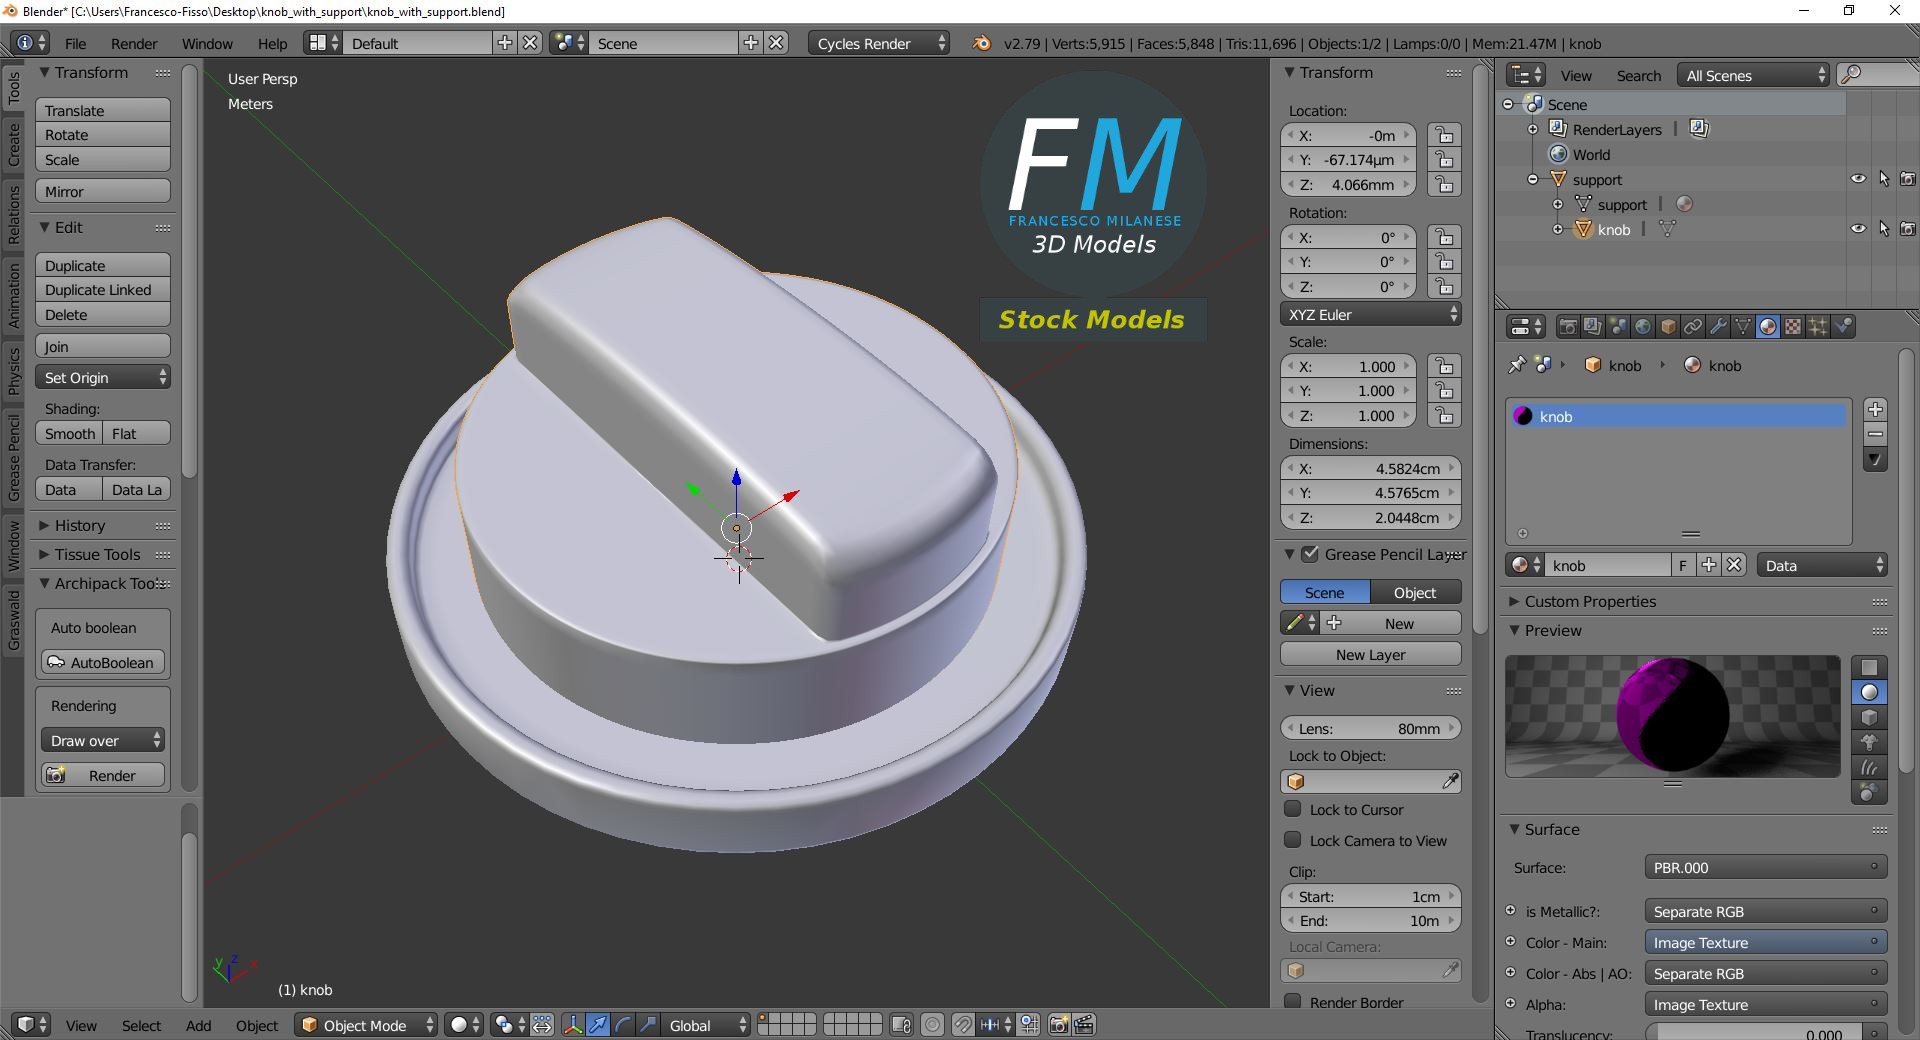Click the OpenGL render image camera icon
Screen dimensions: 1920x1040
point(1059,1025)
